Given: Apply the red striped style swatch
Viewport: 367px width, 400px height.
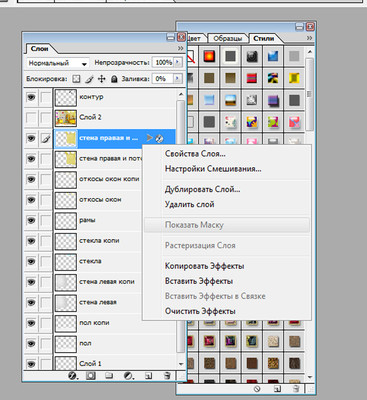Looking at the screenshot, I should pyautogui.click(x=252, y=78).
